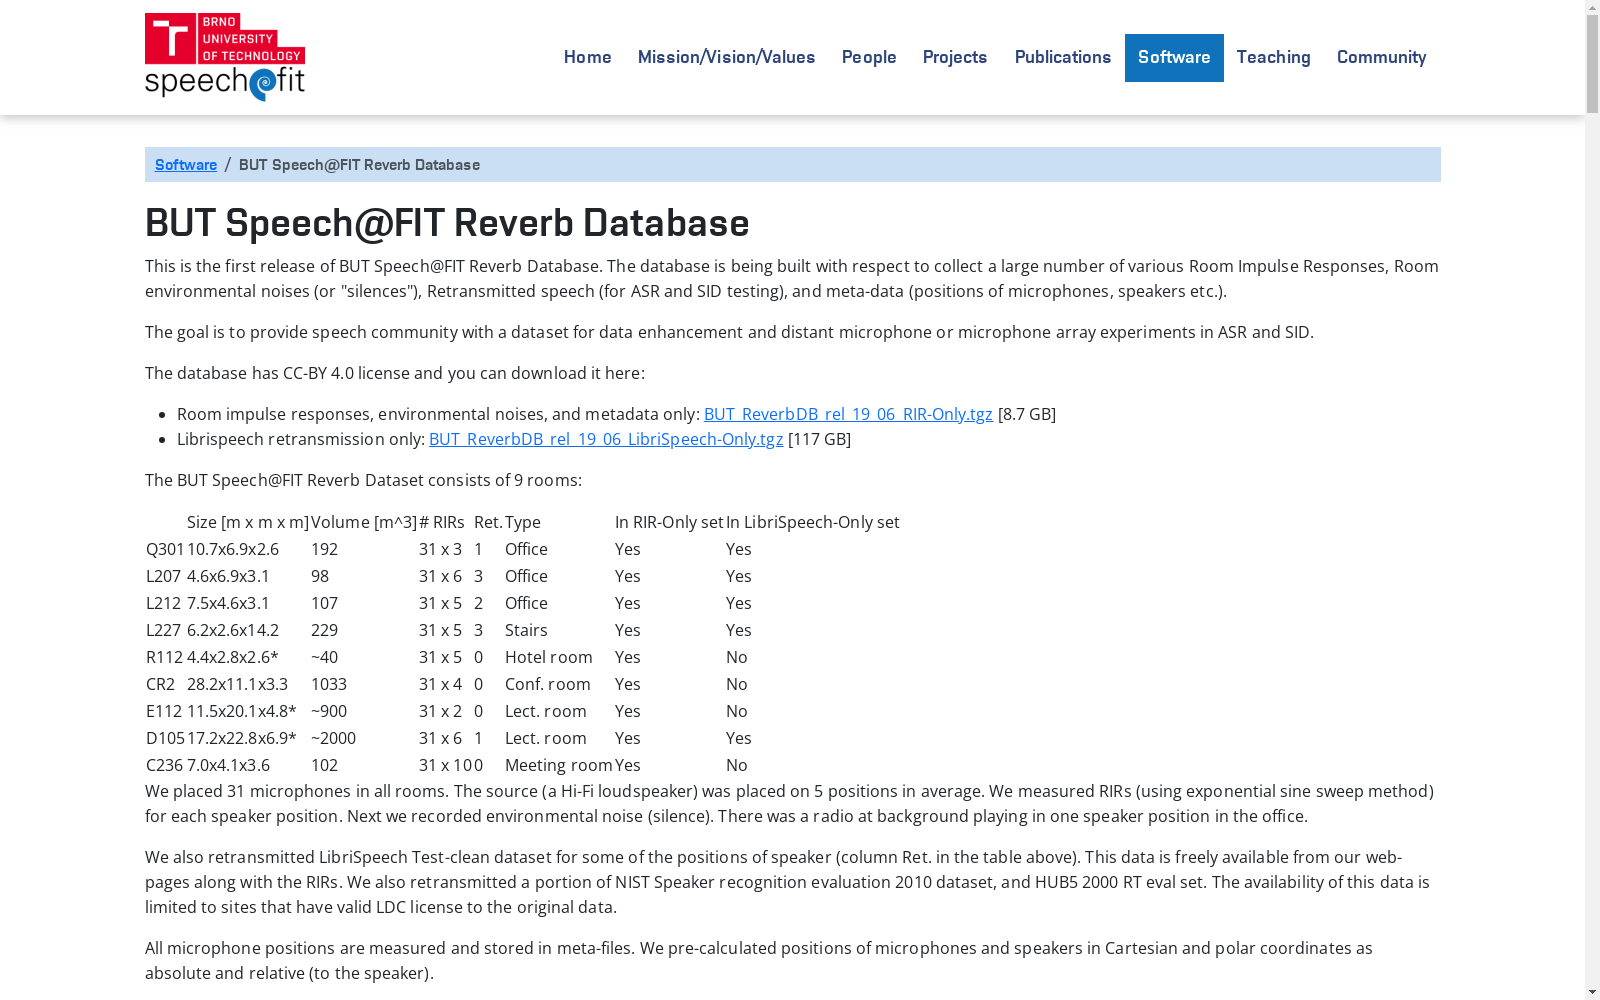The image size is (1600, 1000).
Task: Click the Stairs type cell
Action: pyautogui.click(x=526, y=630)
